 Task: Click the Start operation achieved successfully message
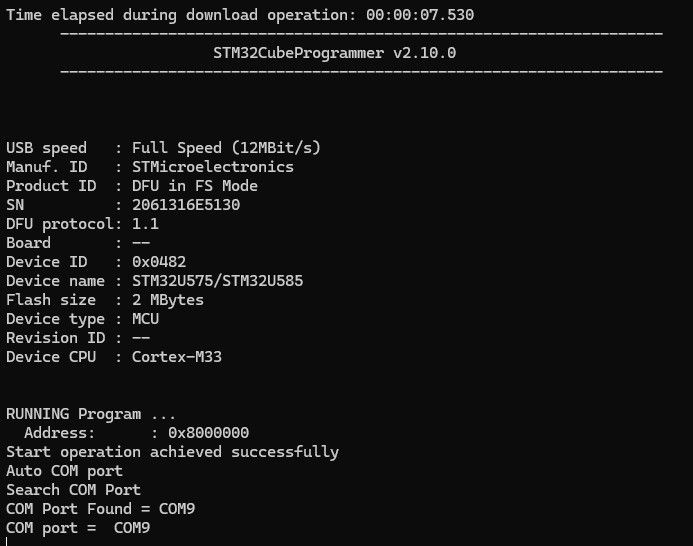172,452
